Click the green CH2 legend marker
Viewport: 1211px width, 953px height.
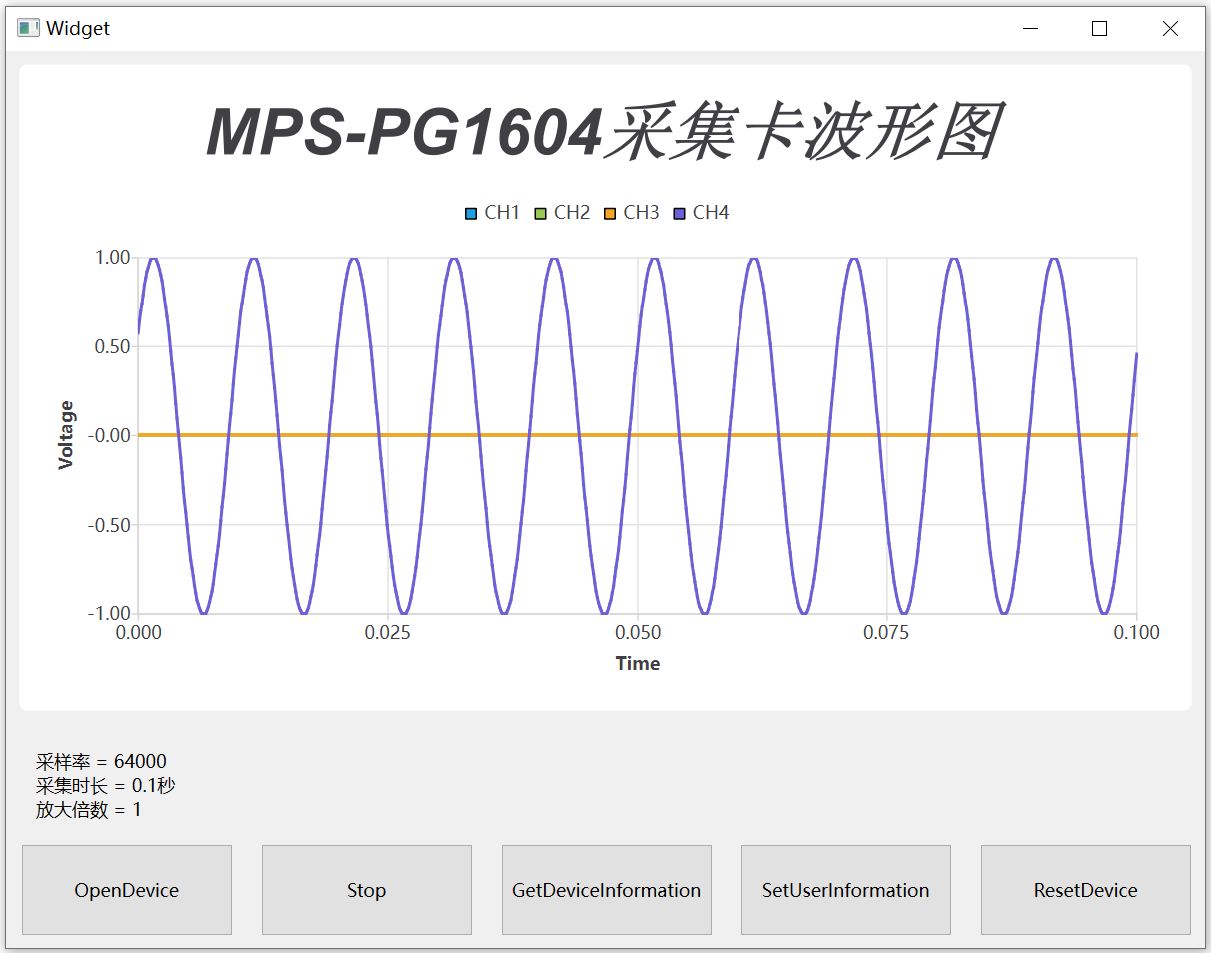tap(541, 213)
